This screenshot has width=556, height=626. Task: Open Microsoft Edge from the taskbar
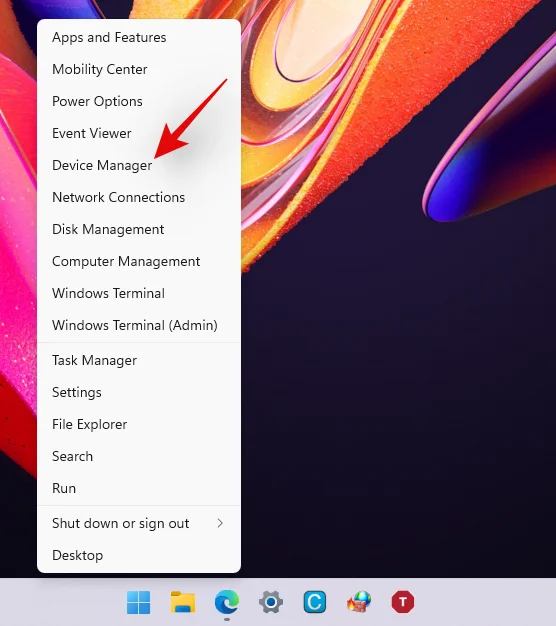[x=227, y=602]
